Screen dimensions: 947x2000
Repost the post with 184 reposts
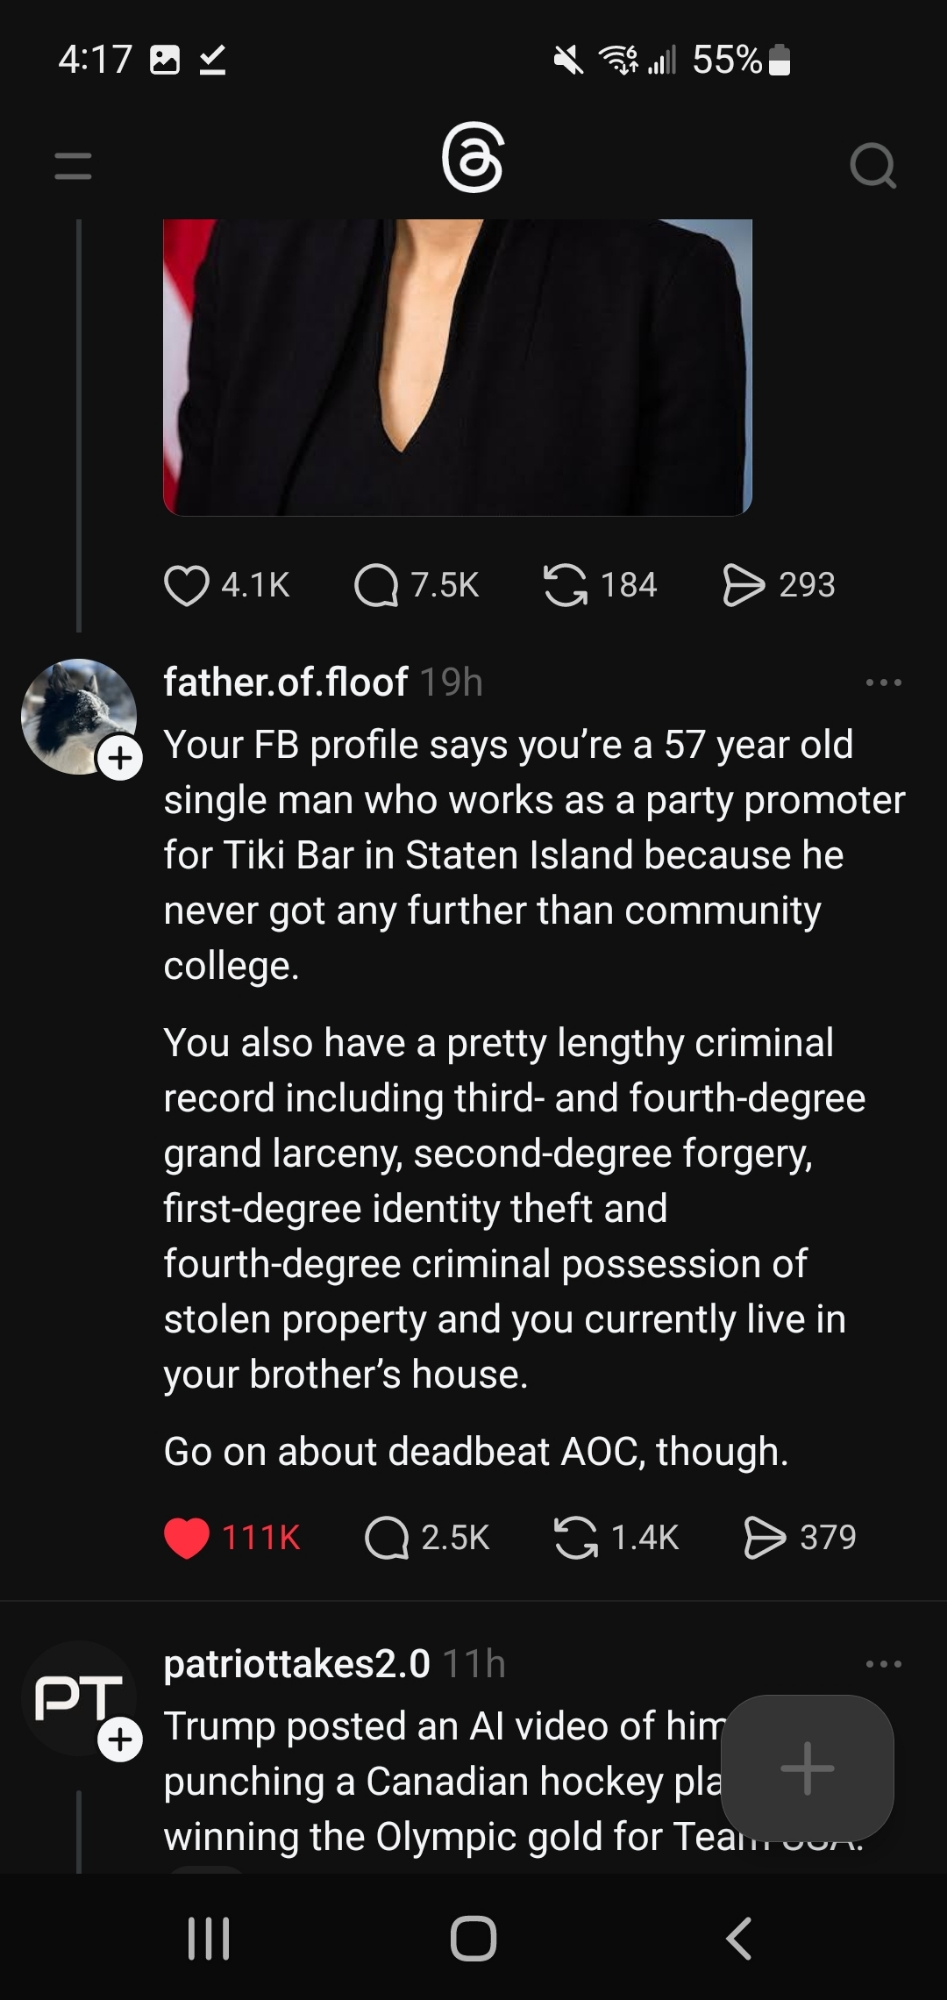(565, 585)
